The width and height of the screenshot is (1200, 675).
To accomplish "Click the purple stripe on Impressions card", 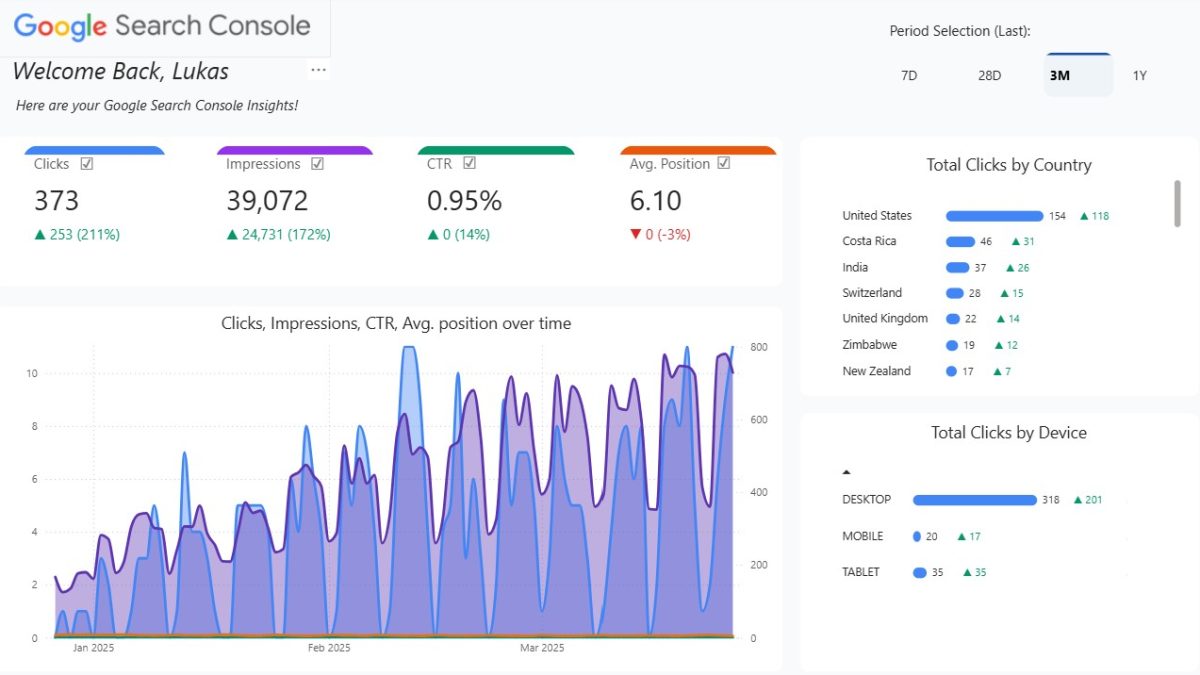I will 295,149.
